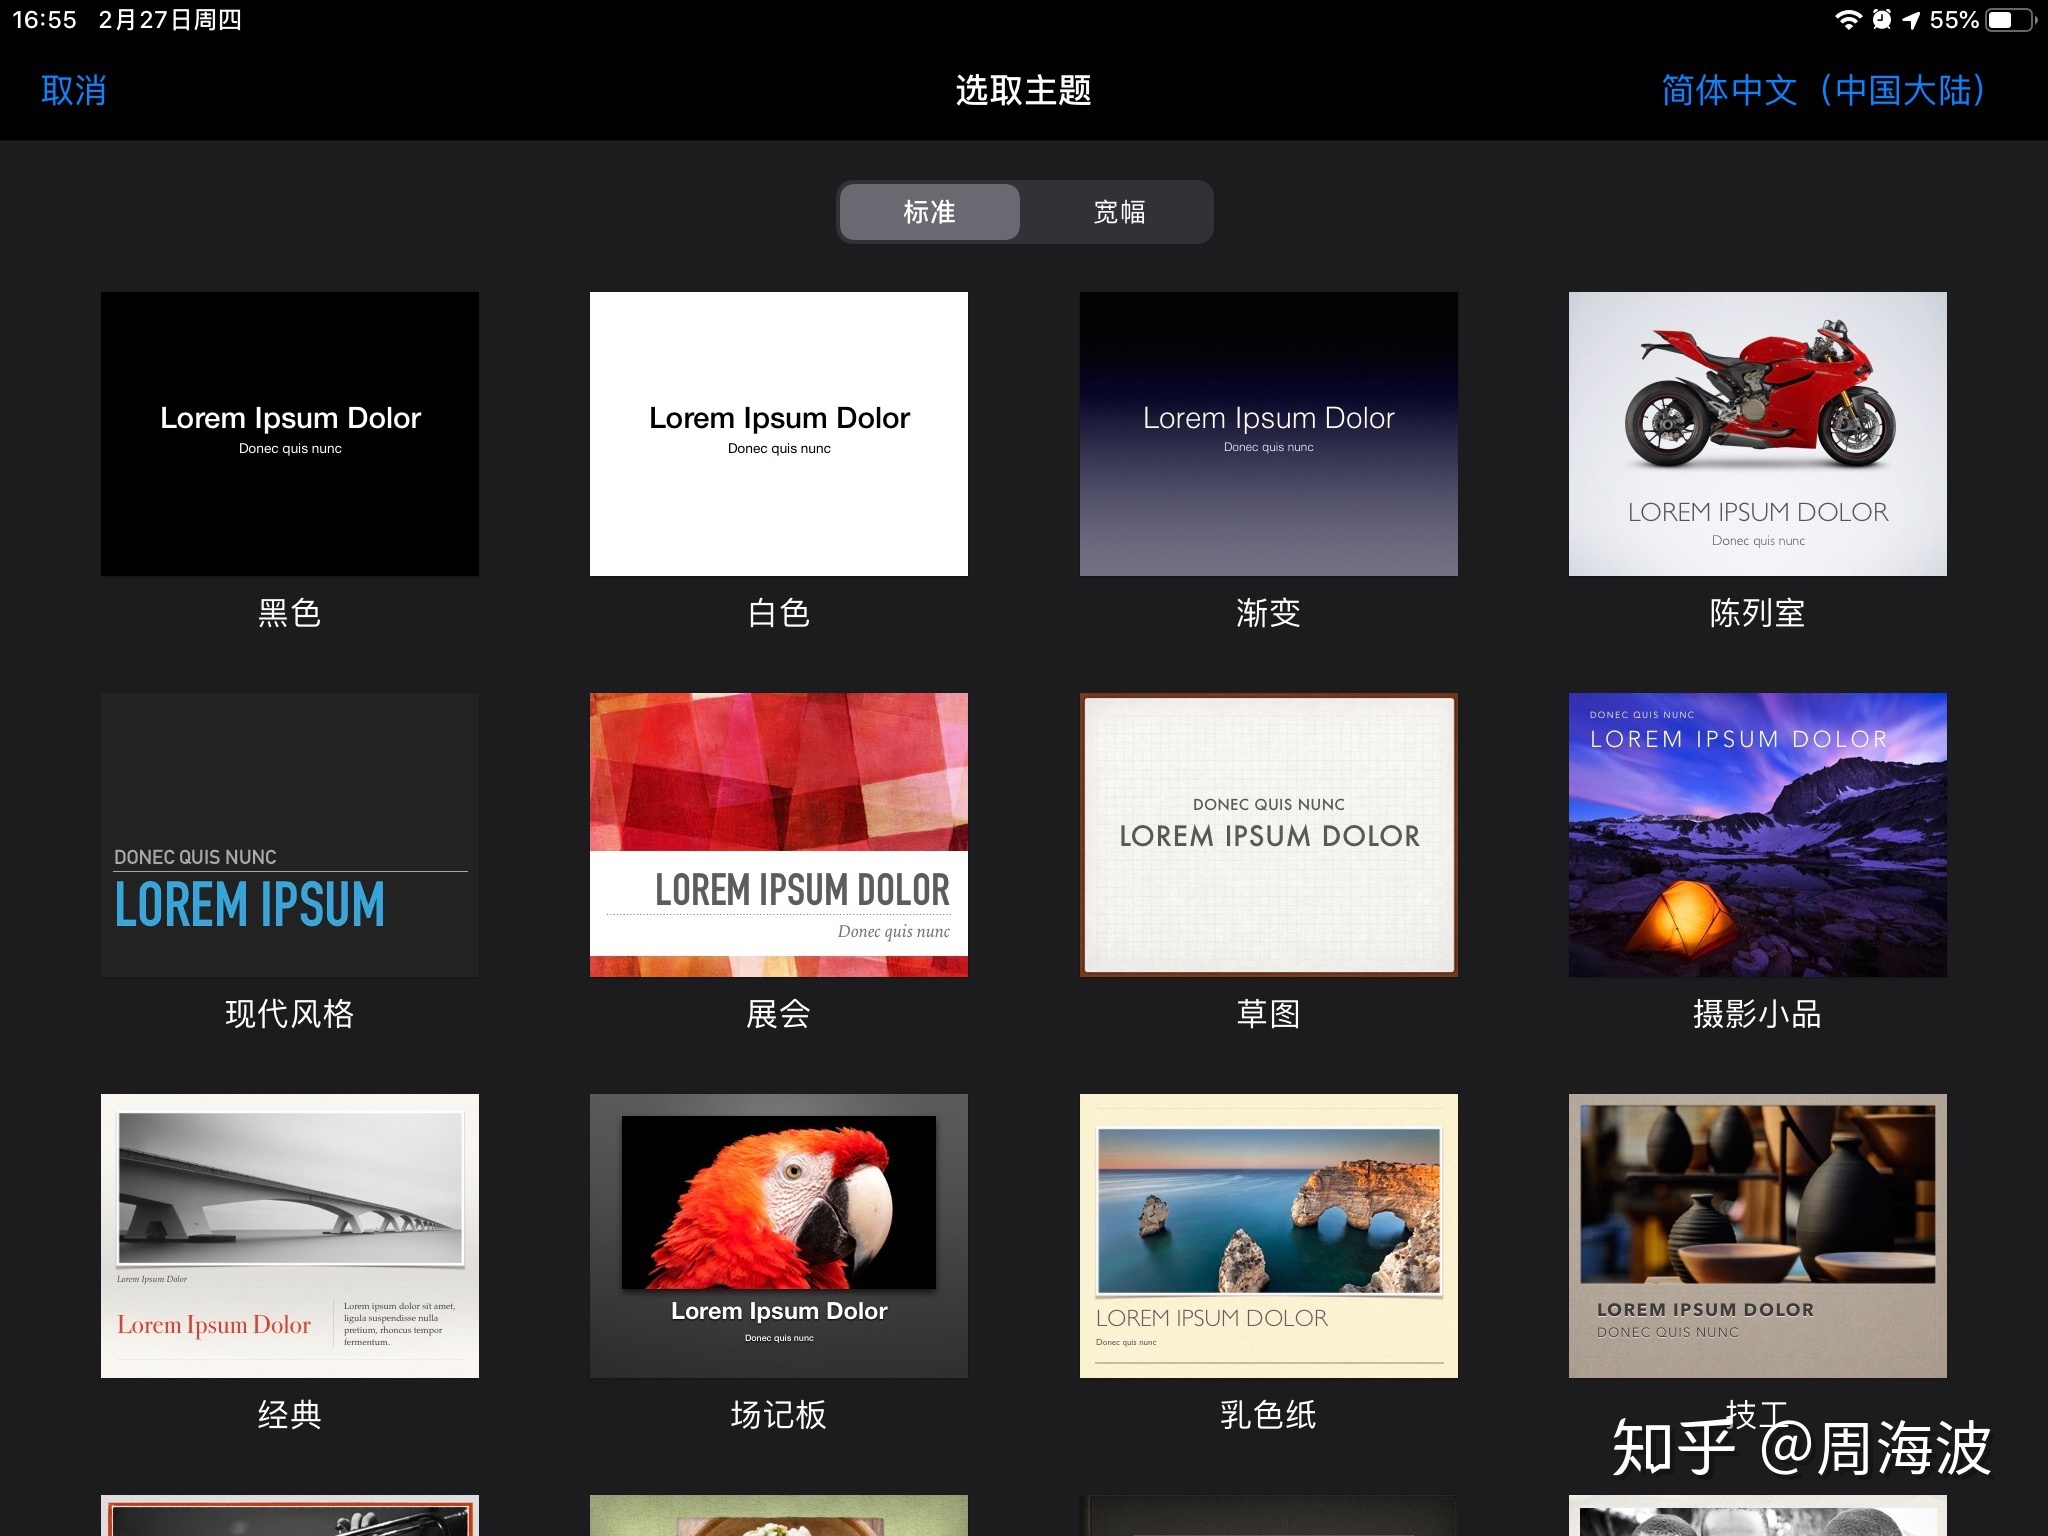
Task: Tap the alarm clock status icon
Action: pos(1881,20)
